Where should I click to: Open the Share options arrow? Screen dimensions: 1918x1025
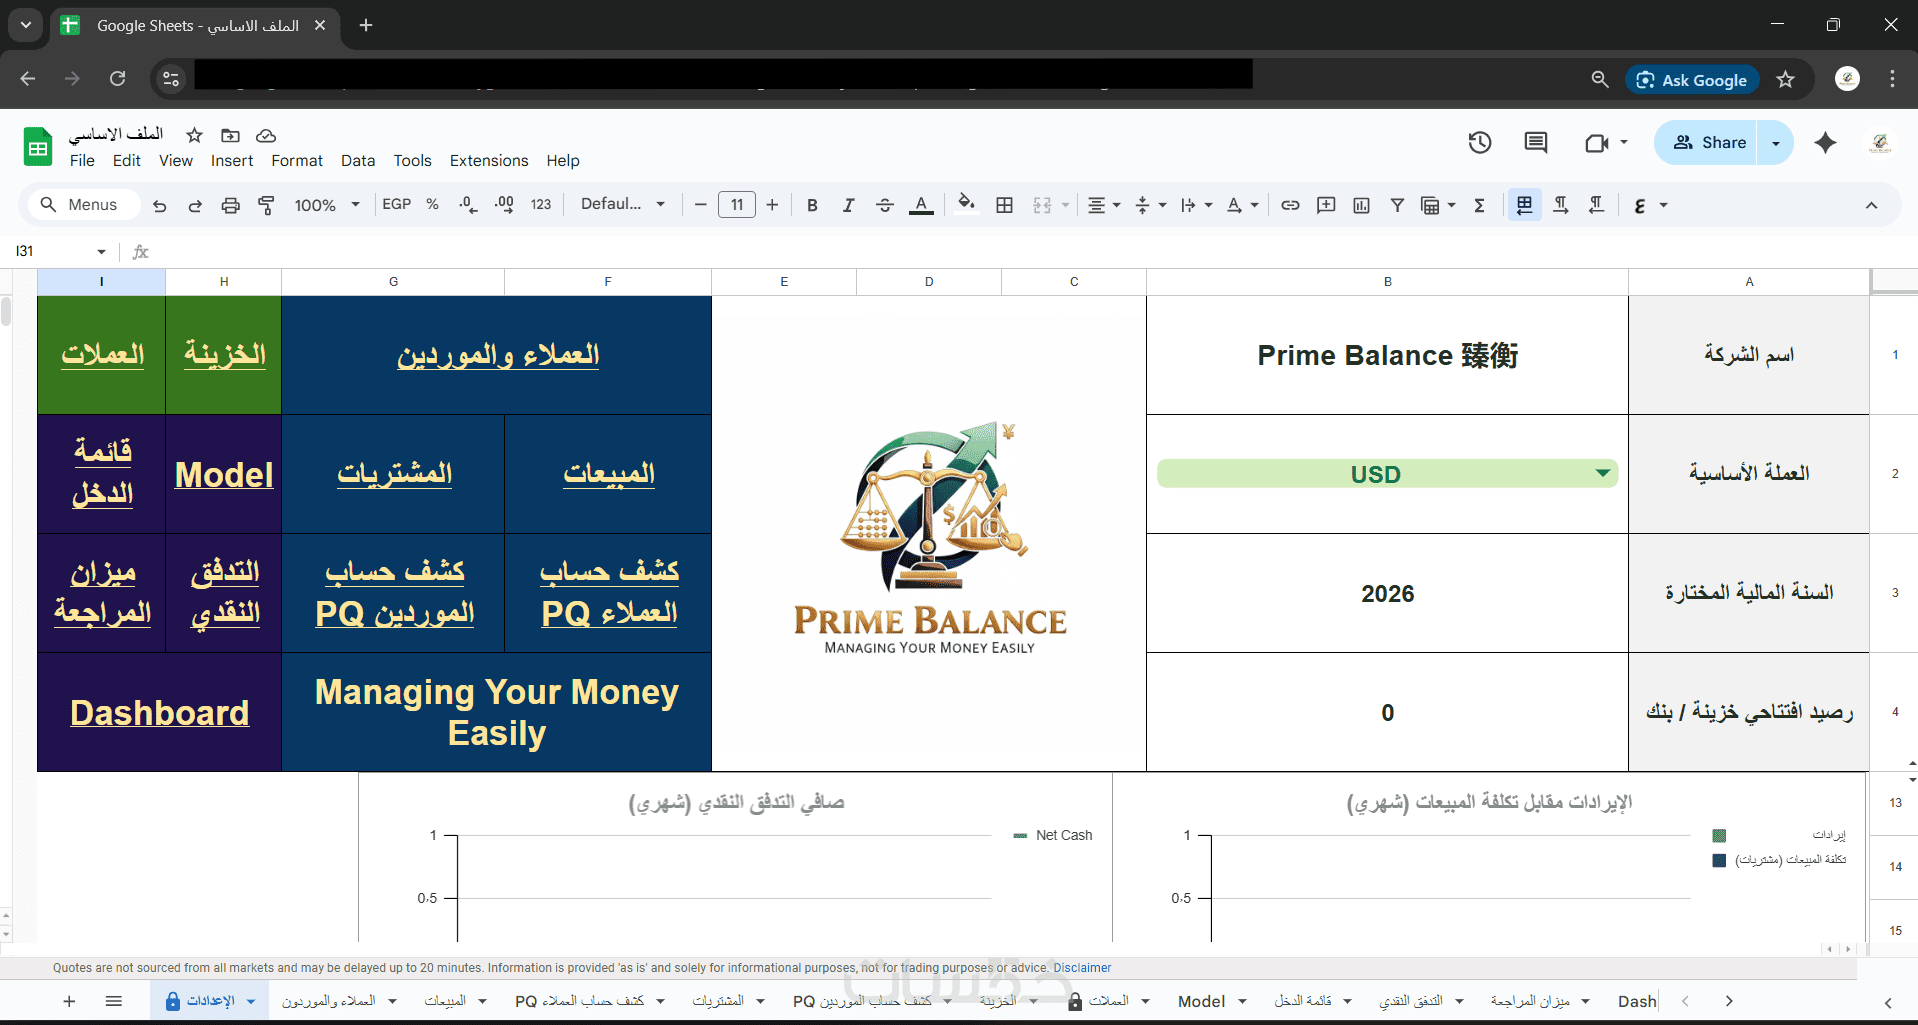[1776, 143]
